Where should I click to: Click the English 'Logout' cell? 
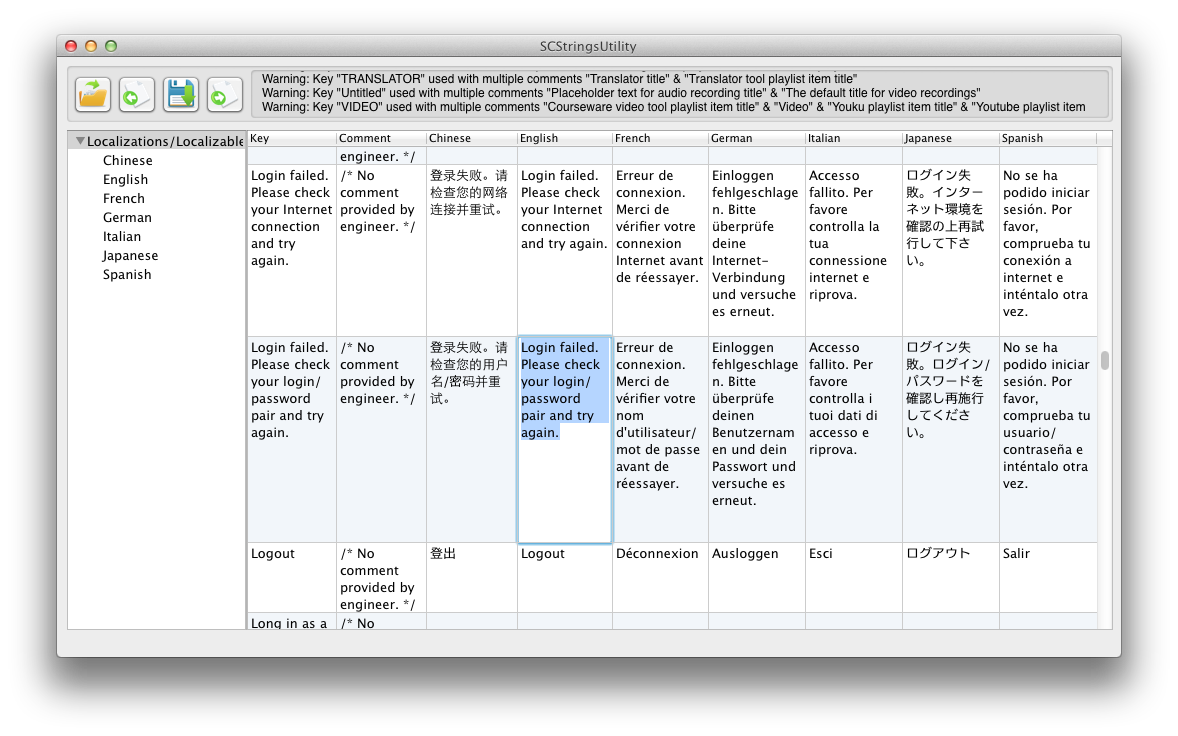pyautogui.click(x=564, y=578)
